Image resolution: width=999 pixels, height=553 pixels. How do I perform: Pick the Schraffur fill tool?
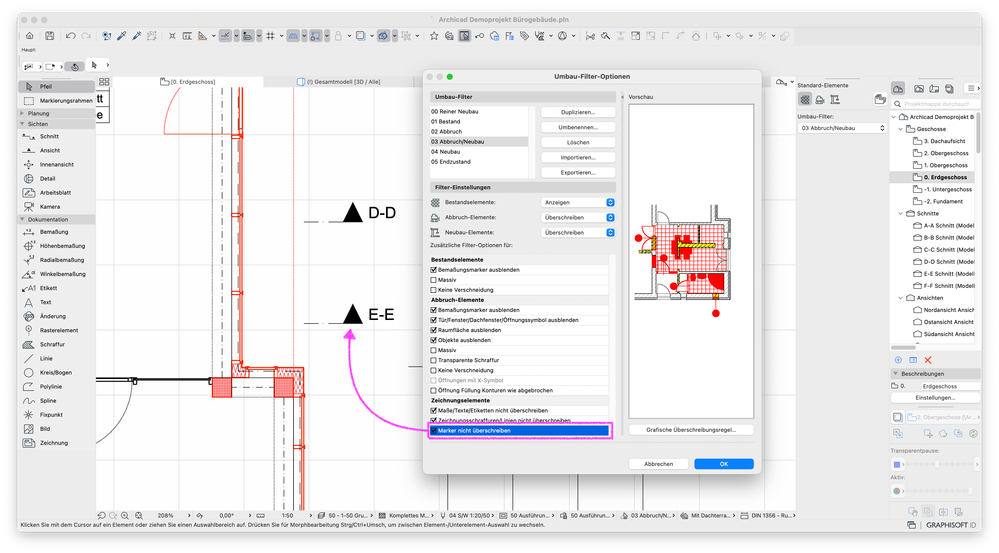54,343
